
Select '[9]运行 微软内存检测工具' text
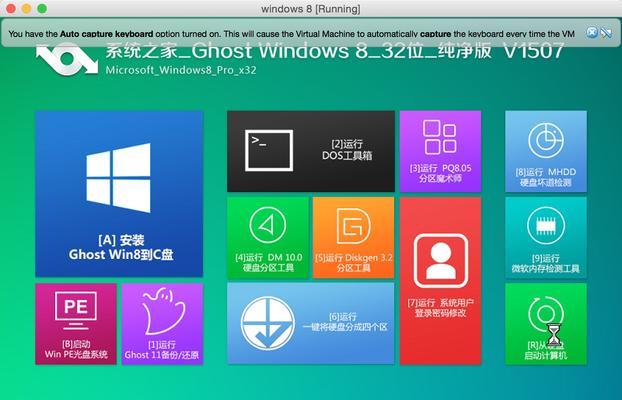(545, 263)
